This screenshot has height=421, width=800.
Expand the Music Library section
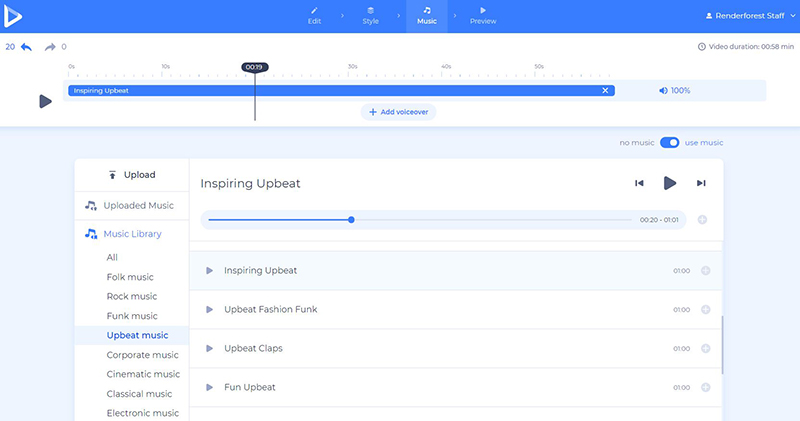(x=132, y=234)
